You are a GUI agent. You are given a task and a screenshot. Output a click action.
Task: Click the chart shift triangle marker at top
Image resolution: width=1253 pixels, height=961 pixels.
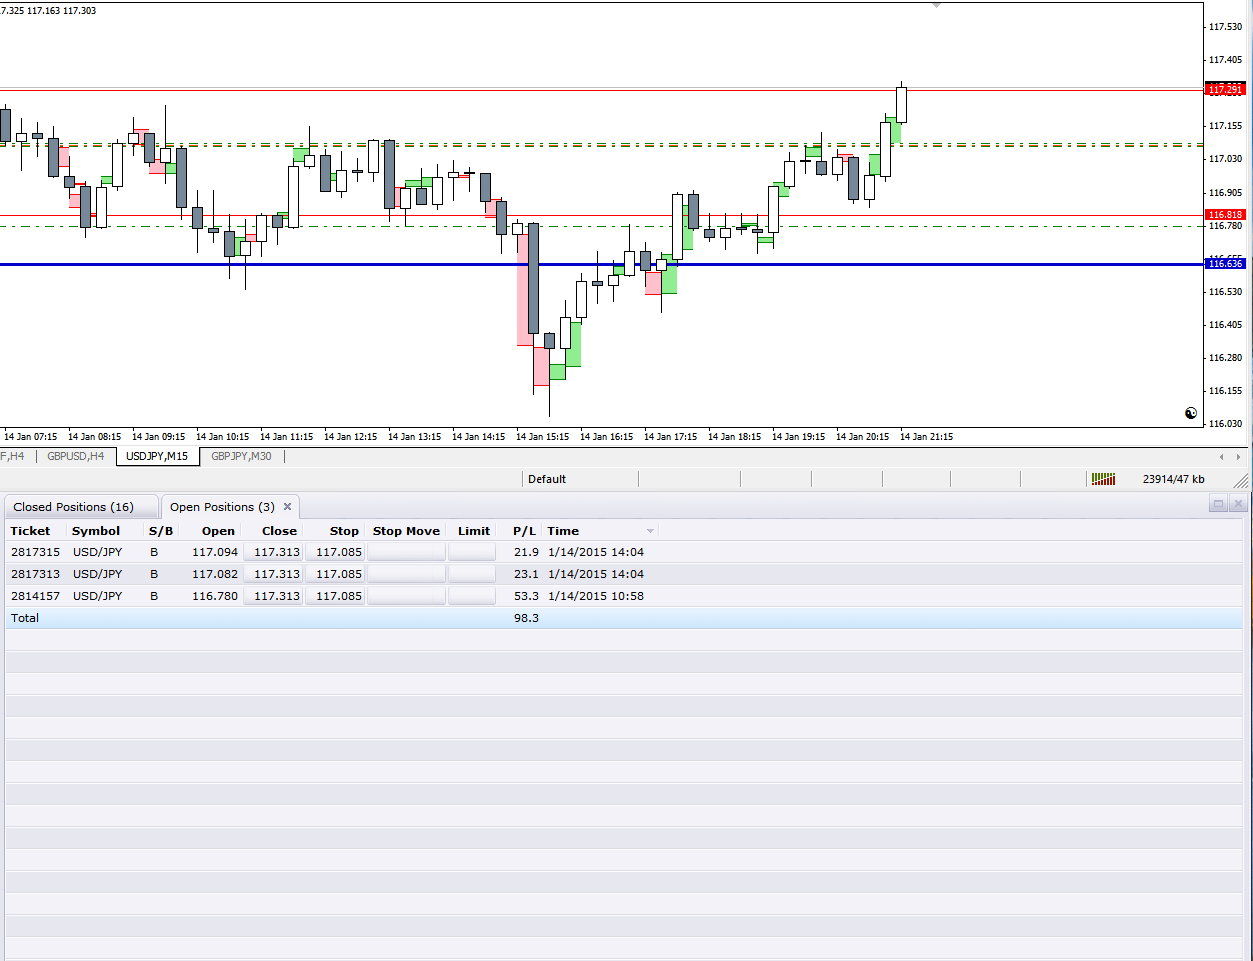tap(936, 5)
